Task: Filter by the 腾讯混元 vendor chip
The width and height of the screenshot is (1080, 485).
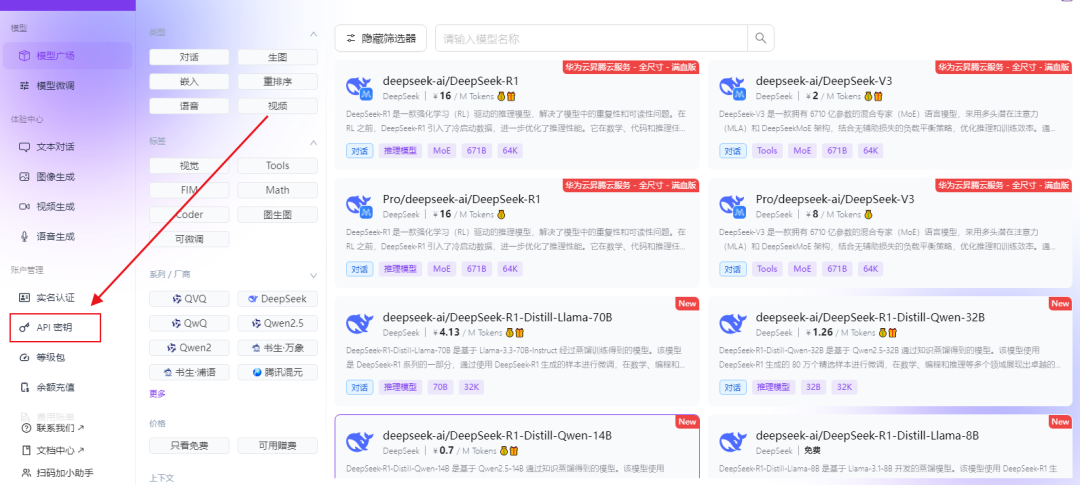Action: (x=278, y=373)
